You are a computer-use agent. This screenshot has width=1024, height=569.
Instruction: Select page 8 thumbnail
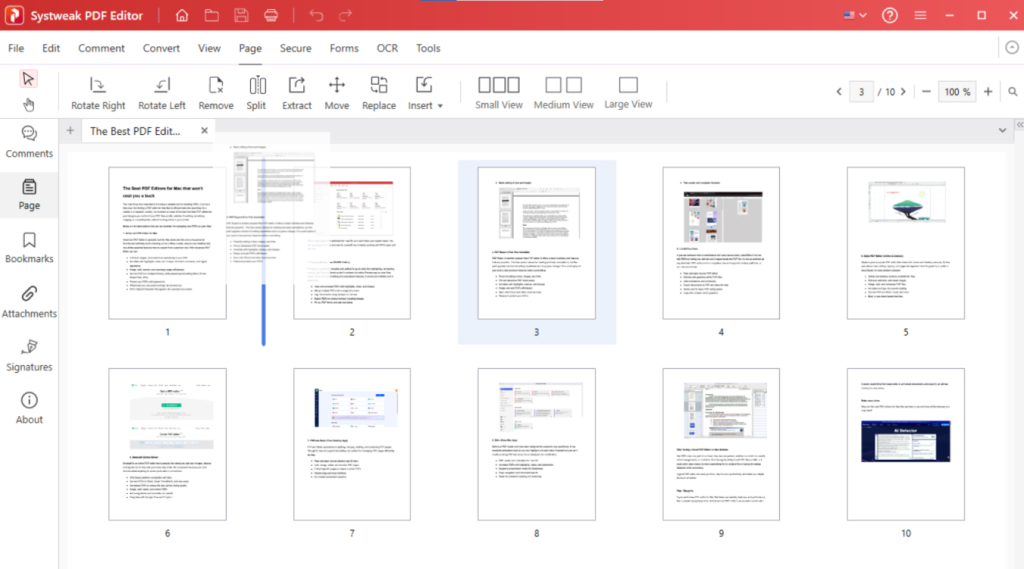coord(536,444)
